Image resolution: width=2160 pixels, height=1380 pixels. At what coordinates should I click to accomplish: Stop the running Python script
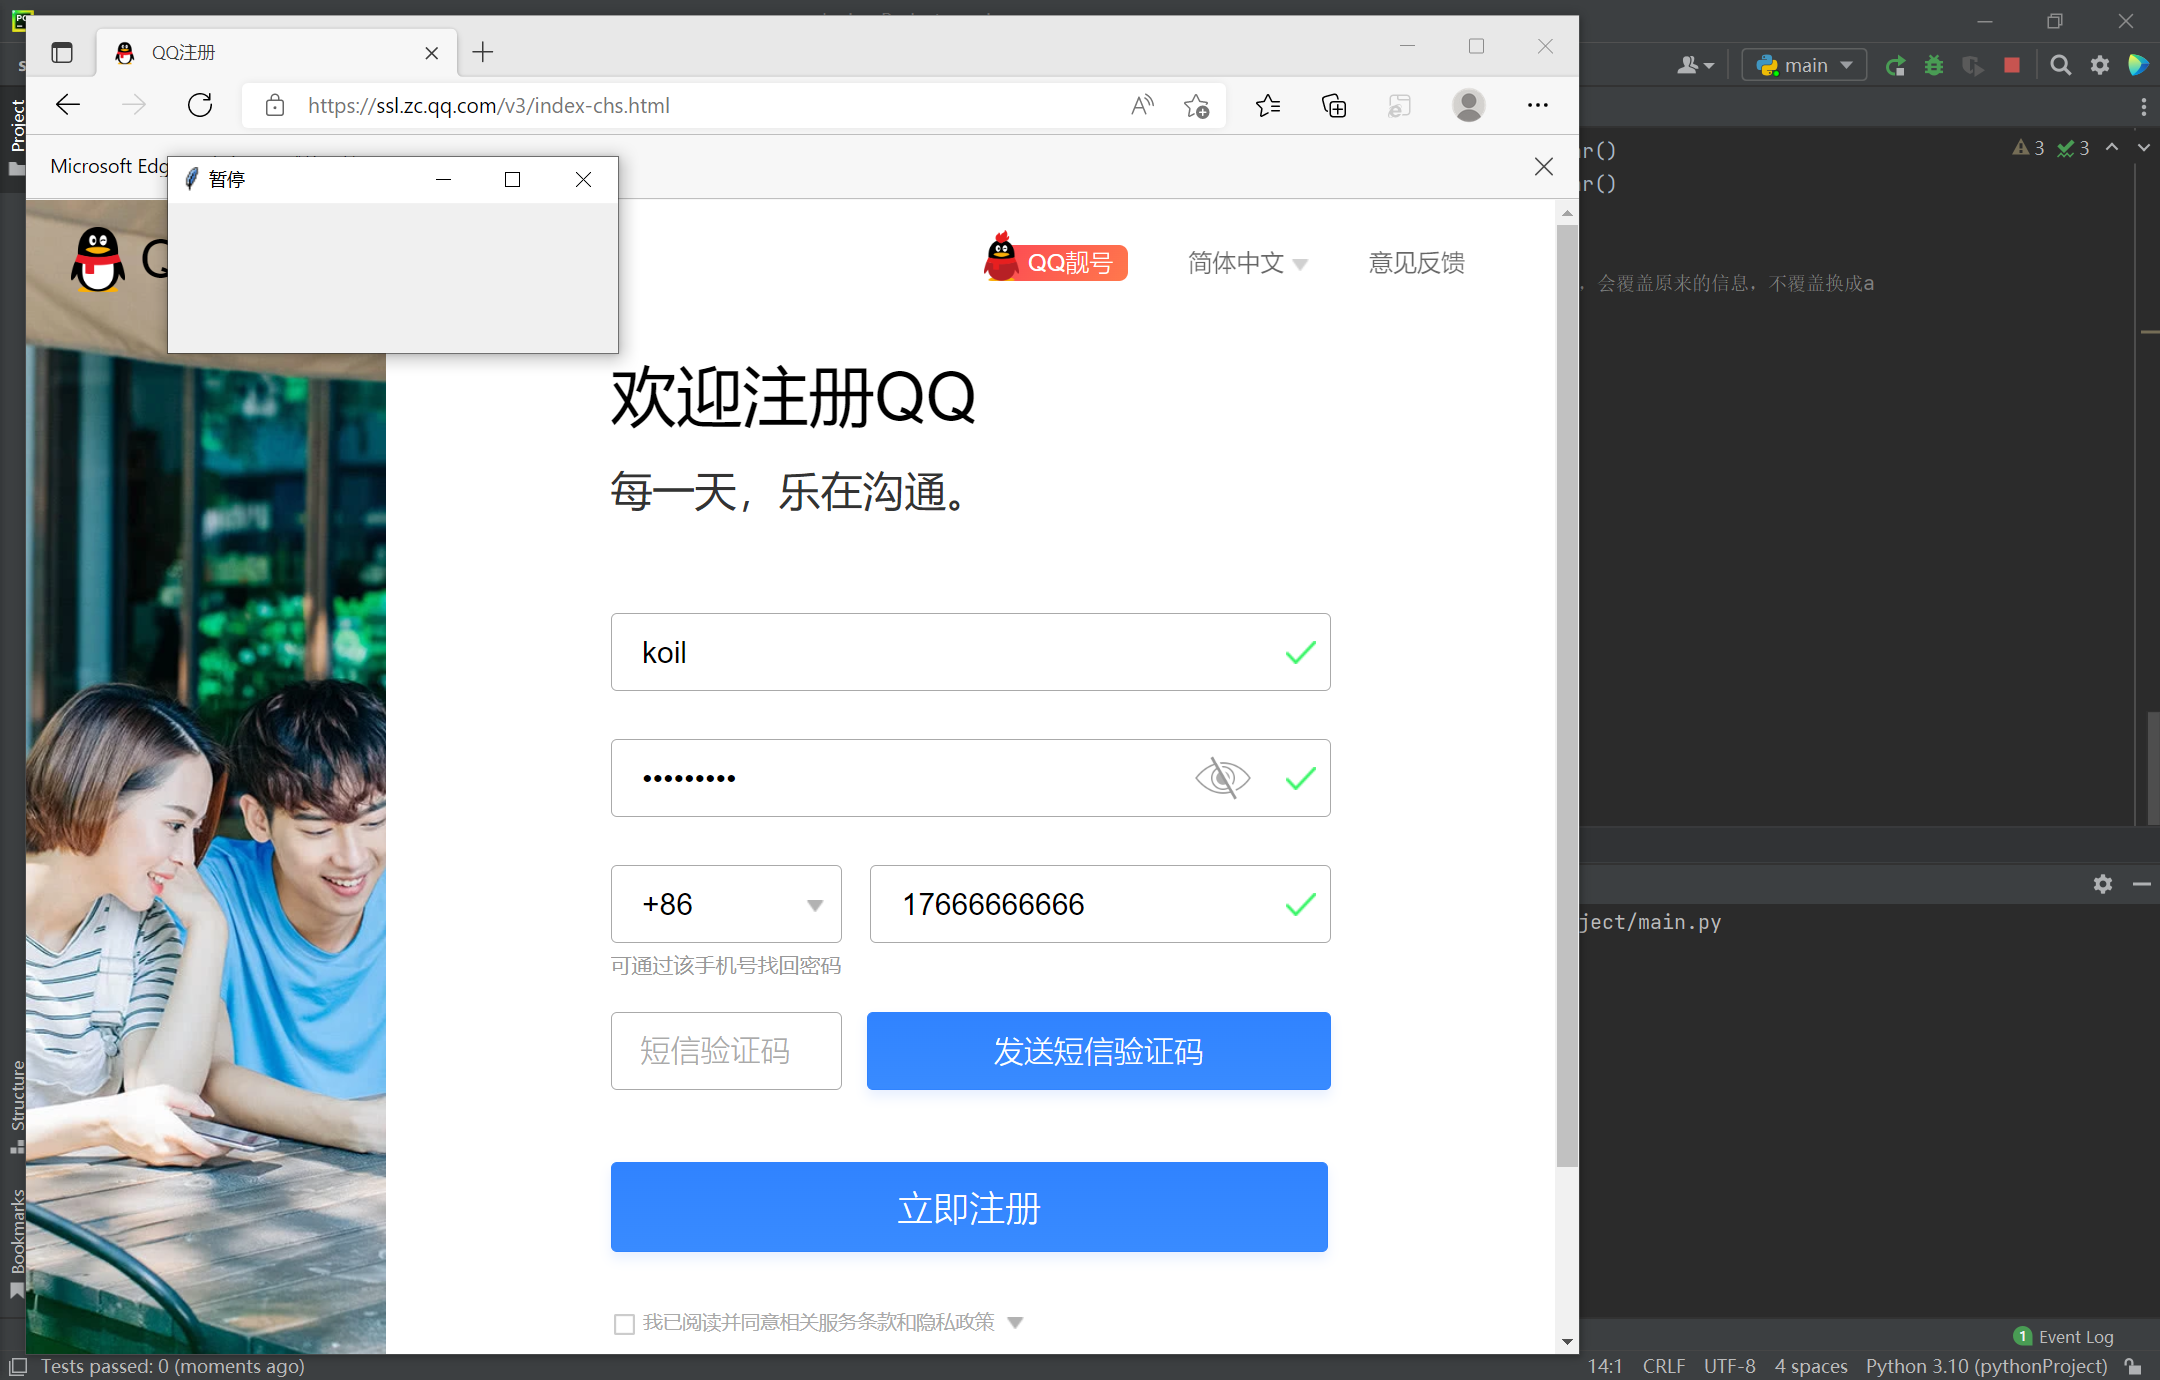(x=2012, y=64)
